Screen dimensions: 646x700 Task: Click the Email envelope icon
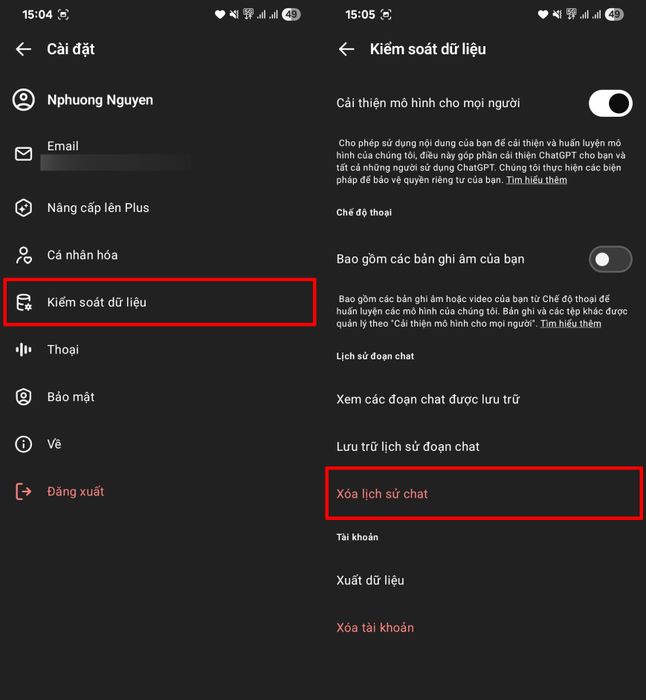click(x=24, y=154)
